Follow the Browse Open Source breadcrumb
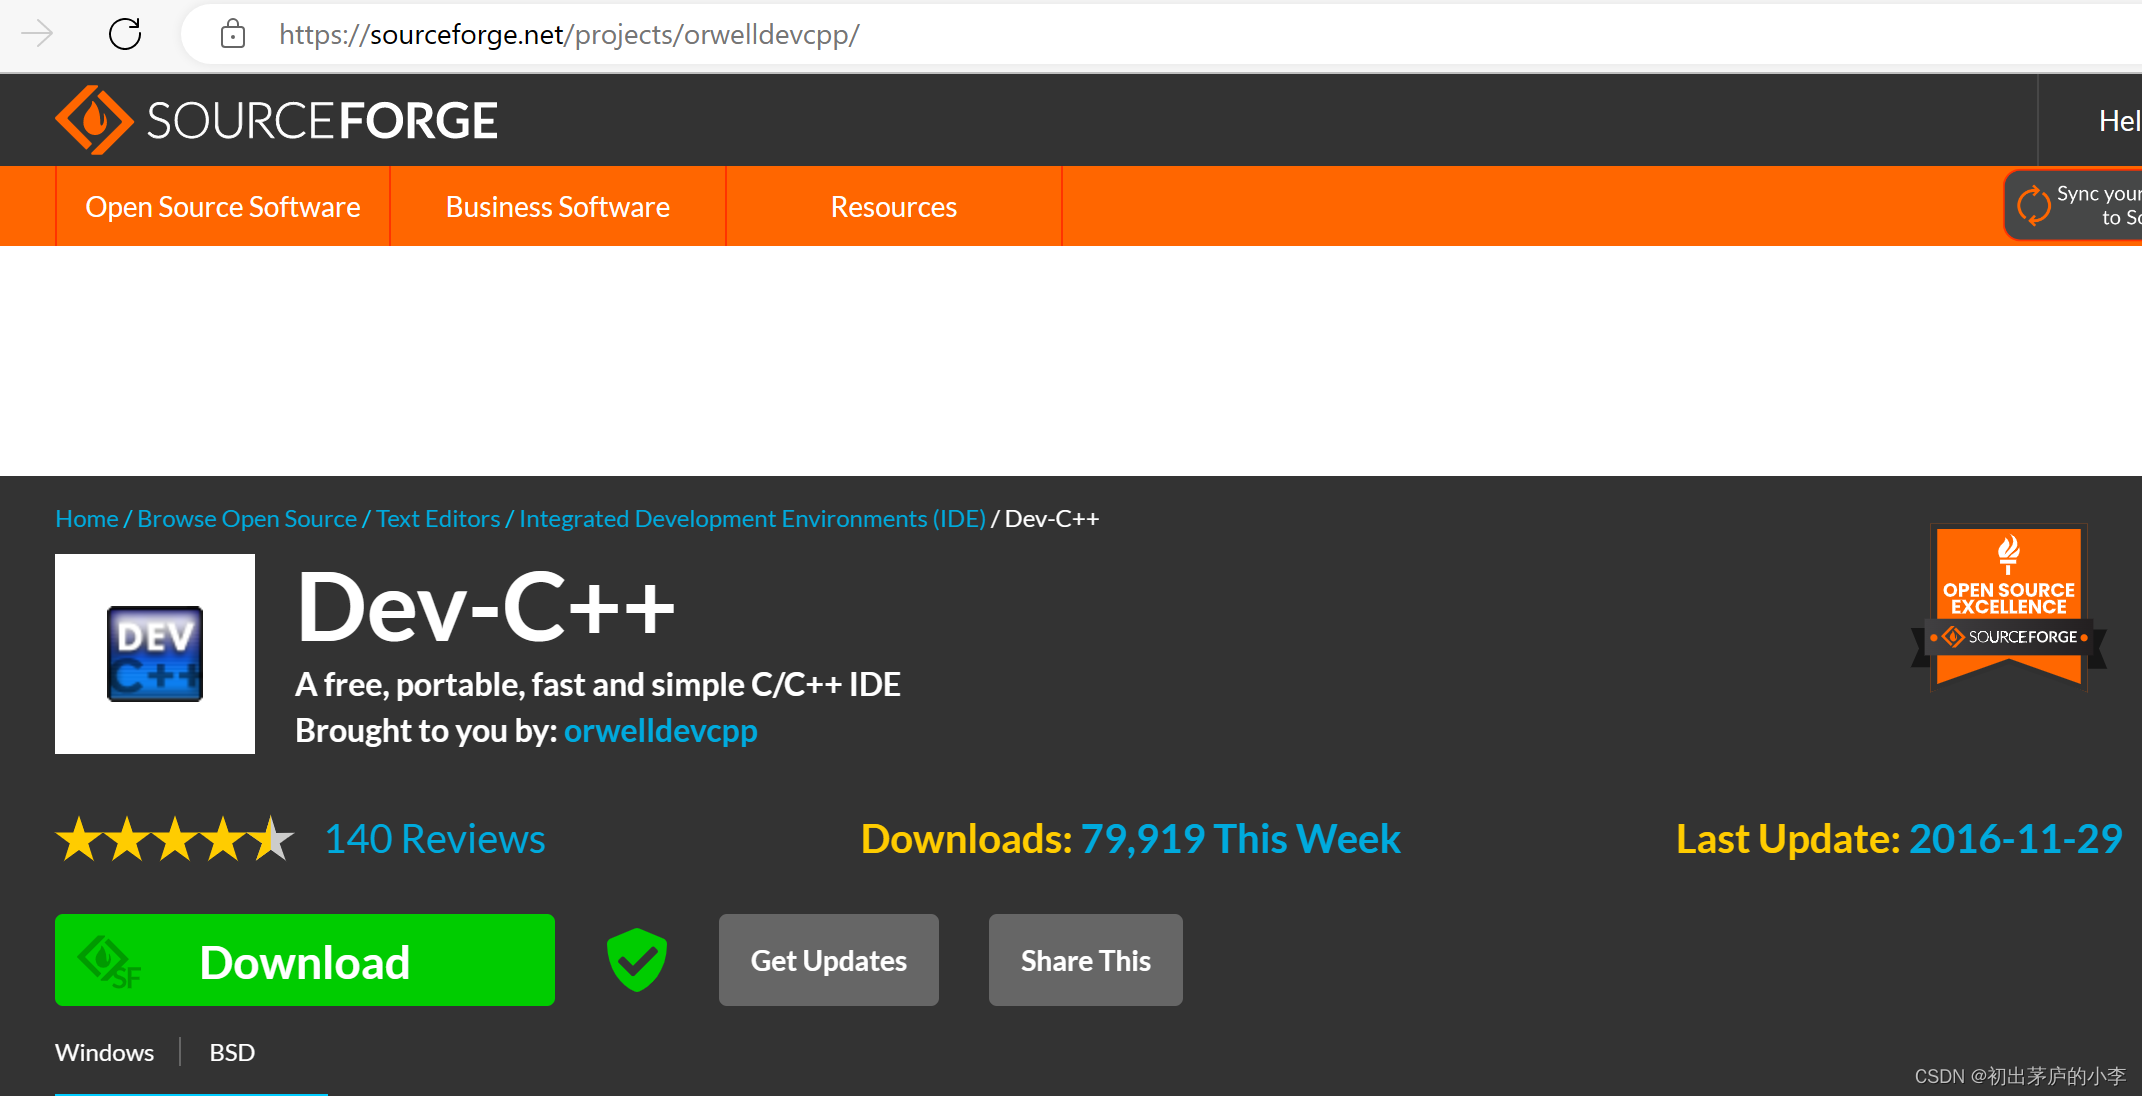The image size is (2142, 1096). click(247, 519)
